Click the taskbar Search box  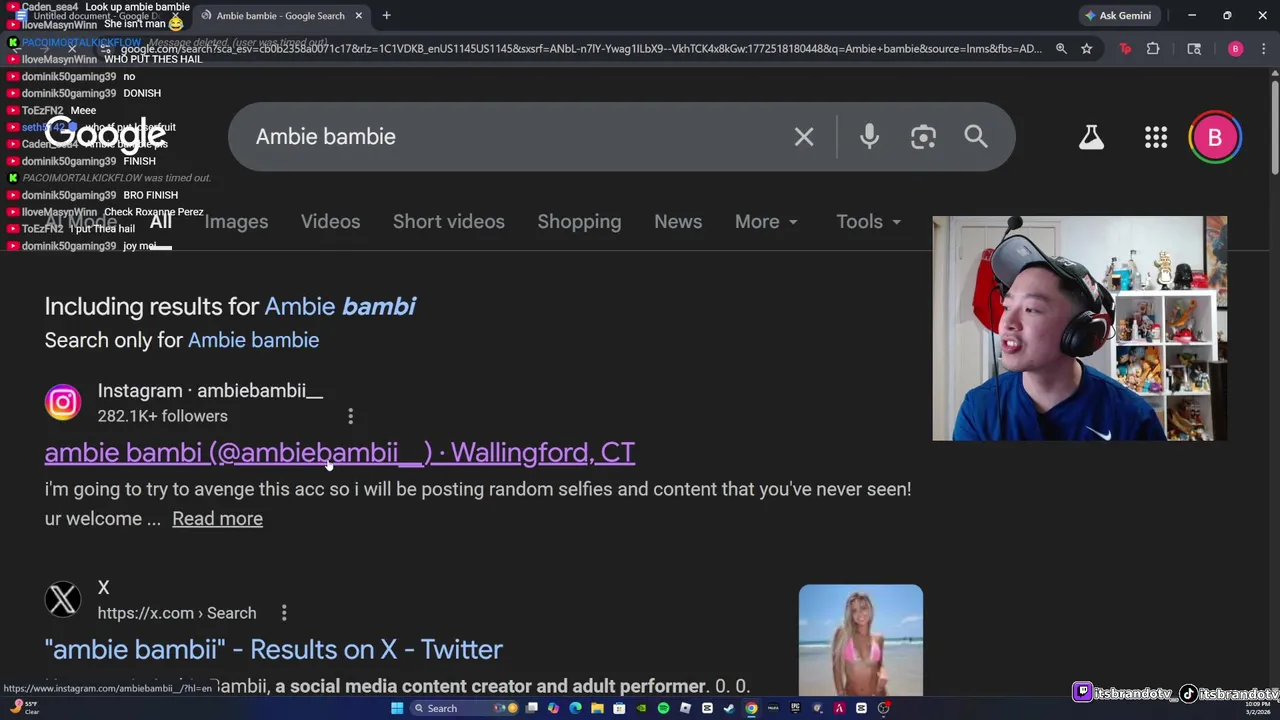(x=464, y=708)
